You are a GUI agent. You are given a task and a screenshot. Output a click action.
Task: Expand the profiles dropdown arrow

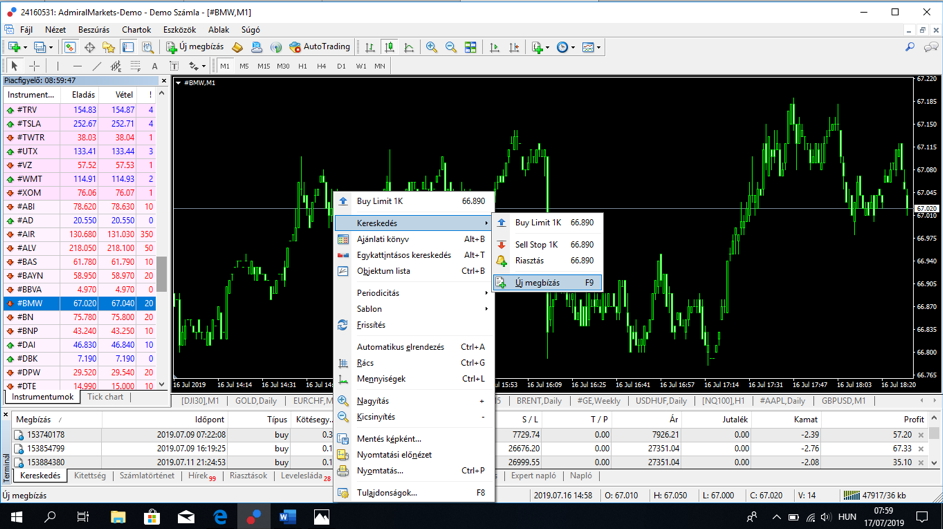point(51,47)
